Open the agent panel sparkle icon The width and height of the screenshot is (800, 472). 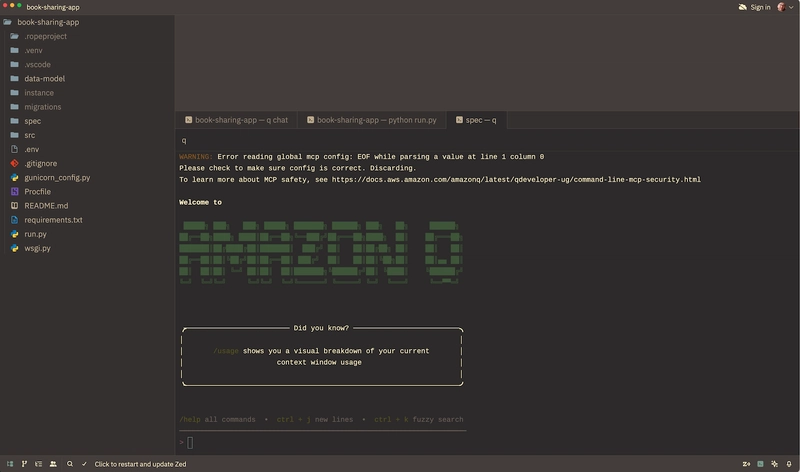pos(774,464)
